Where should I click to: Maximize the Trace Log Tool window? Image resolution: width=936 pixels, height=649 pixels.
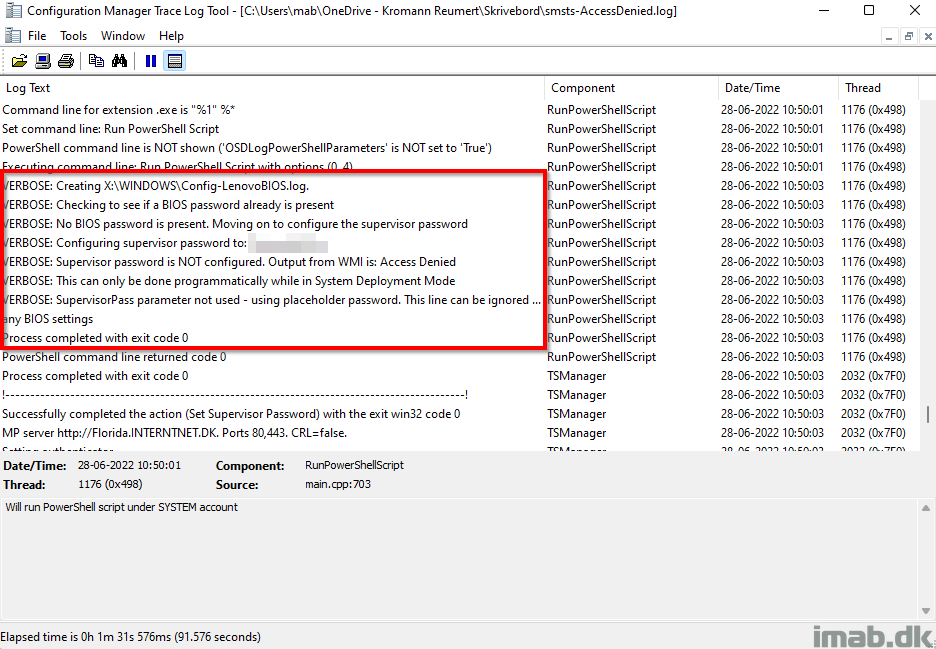869,11
